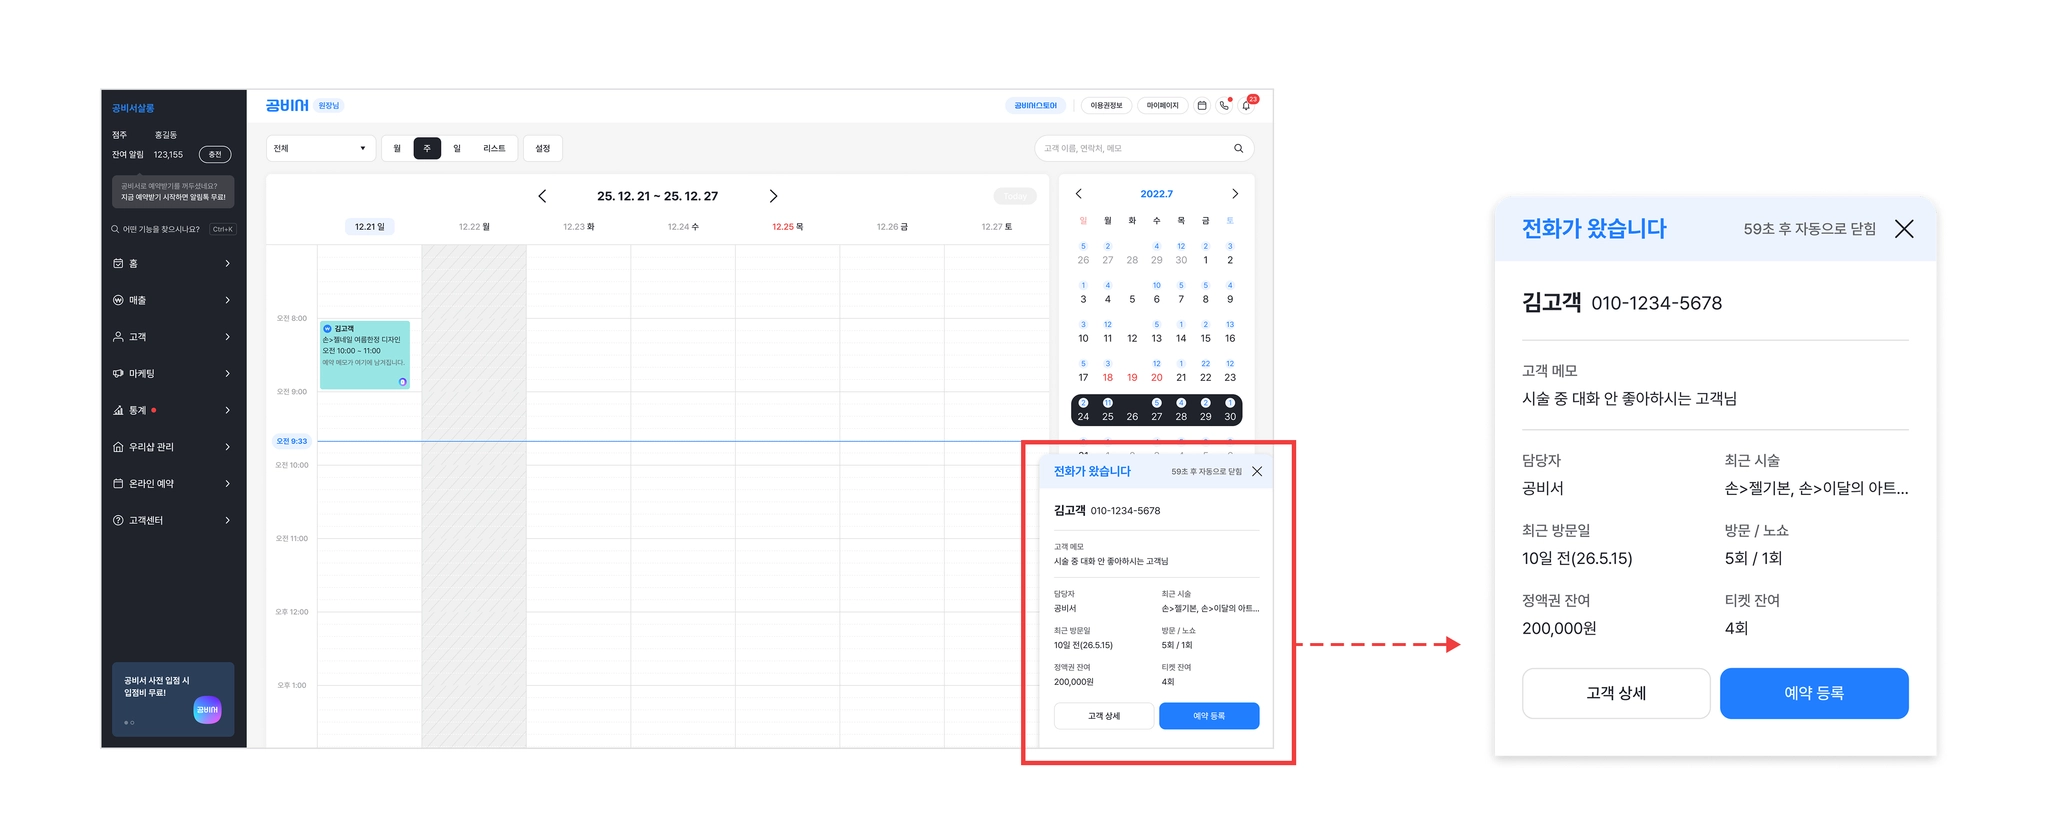
Task: Show next month in 2022.7 mini calendar
Action: point(1235,194)
